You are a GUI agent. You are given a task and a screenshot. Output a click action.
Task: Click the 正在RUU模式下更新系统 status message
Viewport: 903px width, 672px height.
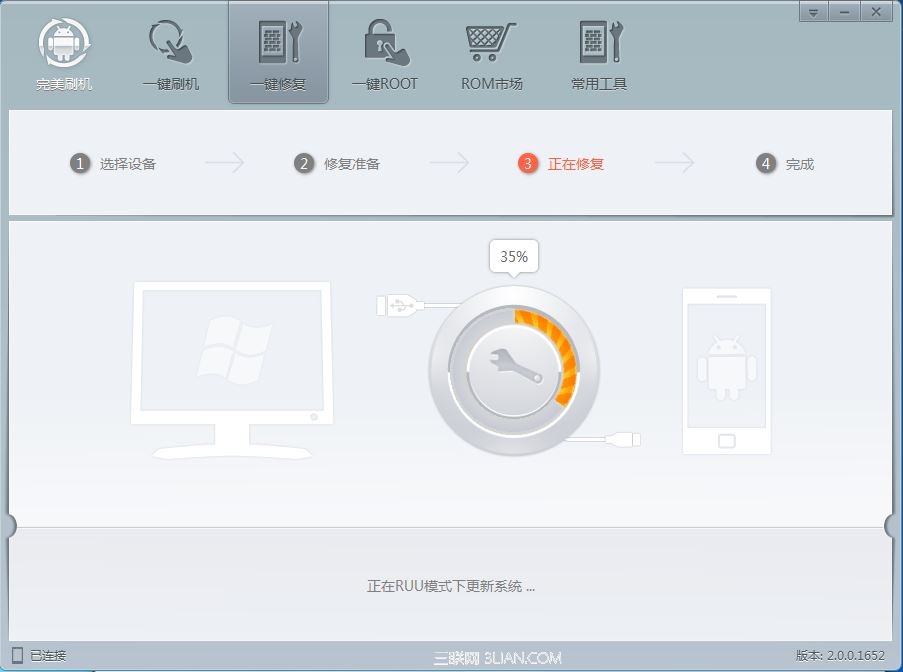(x=451, y=586)
